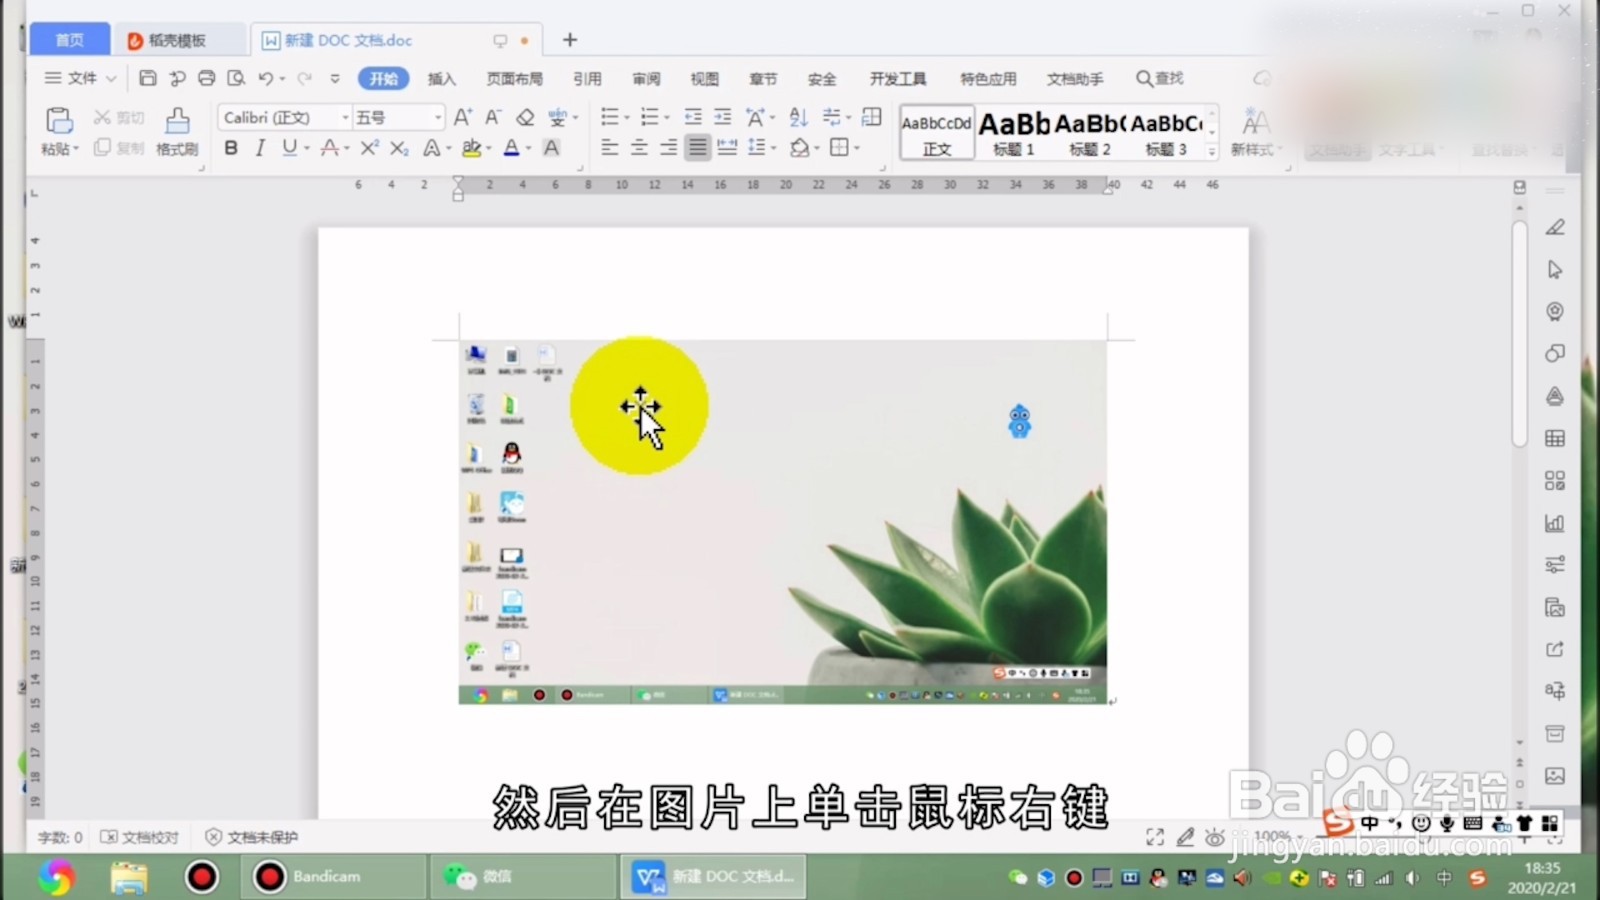Expand the underline style dropdown arrow
This screenshot has height=900, width=1600.
pos(305,148)
